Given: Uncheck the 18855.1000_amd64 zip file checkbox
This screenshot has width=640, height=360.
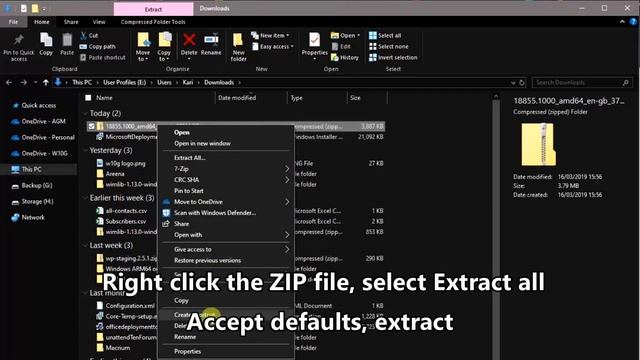Looking at the screenshot, I should (x=91, y=126).
